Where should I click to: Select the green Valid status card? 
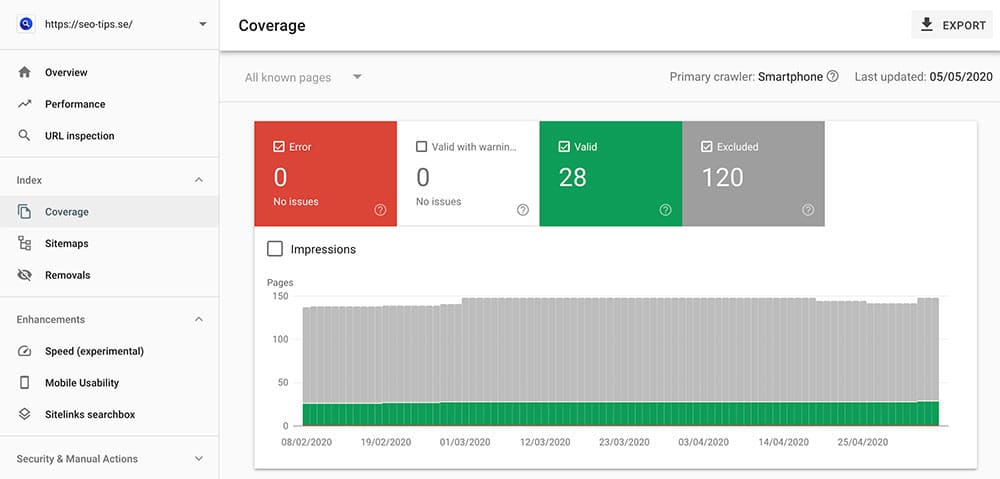[x=611, y=173]
